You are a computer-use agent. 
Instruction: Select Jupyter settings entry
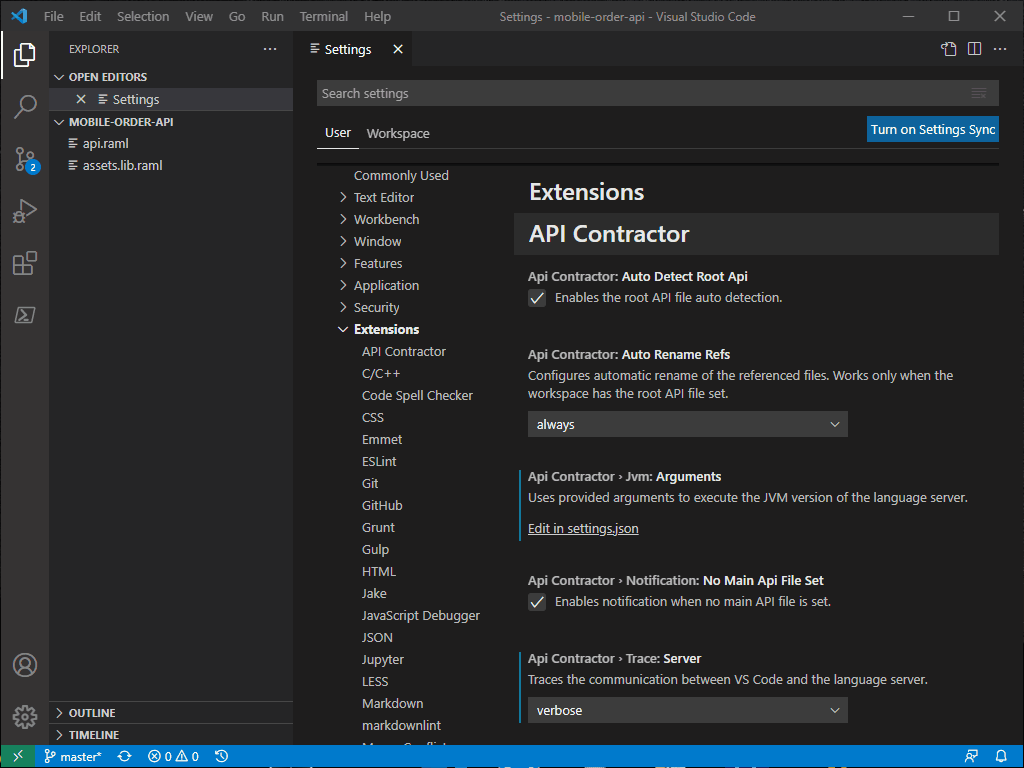click(383, 660)
